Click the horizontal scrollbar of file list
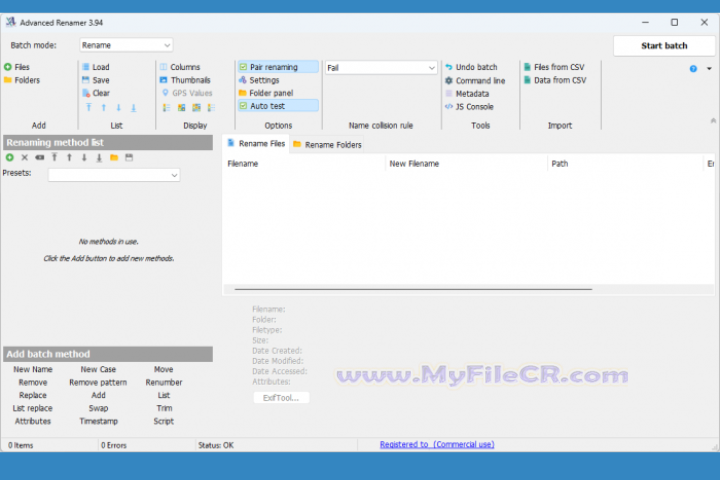This screenshot has height=480, width=720. 413,289
